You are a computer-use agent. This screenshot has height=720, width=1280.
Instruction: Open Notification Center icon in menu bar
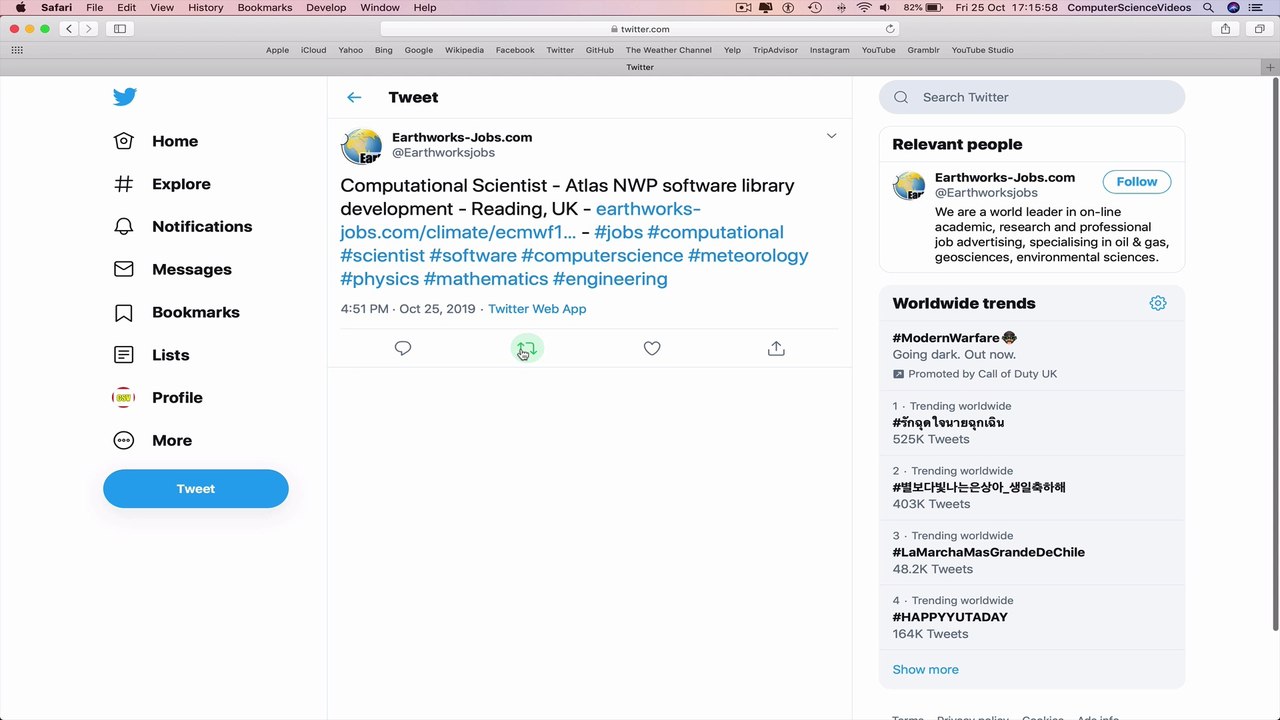1257,7
